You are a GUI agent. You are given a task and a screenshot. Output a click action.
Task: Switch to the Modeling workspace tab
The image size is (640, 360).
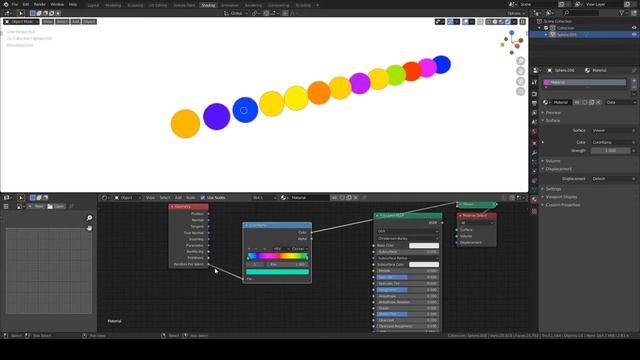pyautogui.click(x=113, y=5)
